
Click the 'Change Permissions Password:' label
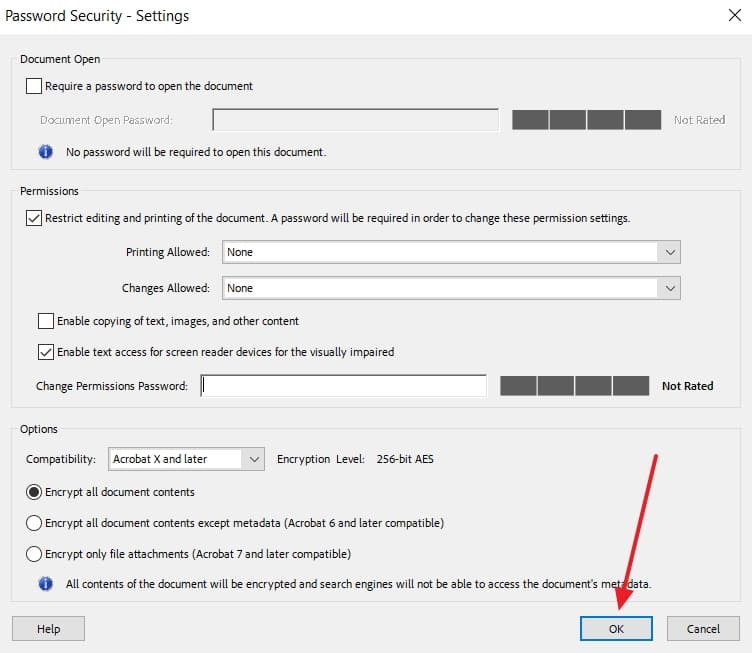(112, 386)
